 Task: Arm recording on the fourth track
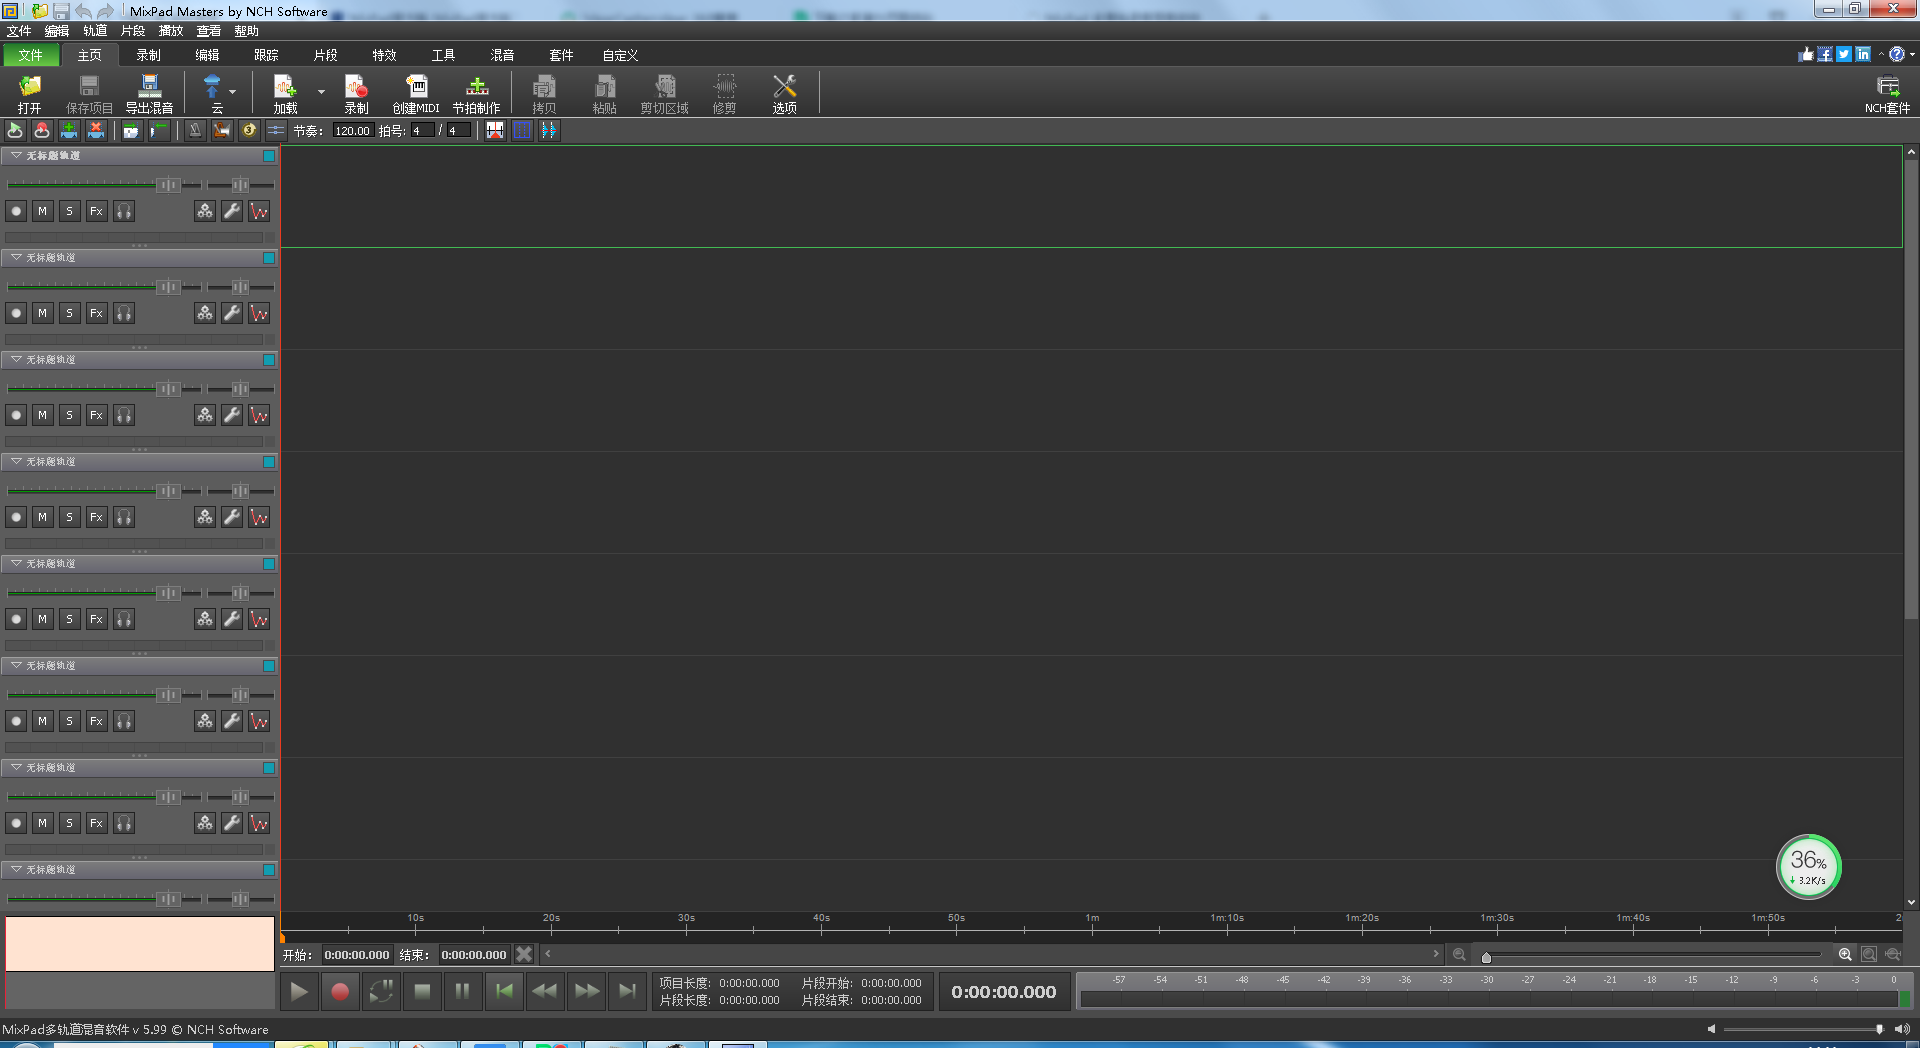16,517
